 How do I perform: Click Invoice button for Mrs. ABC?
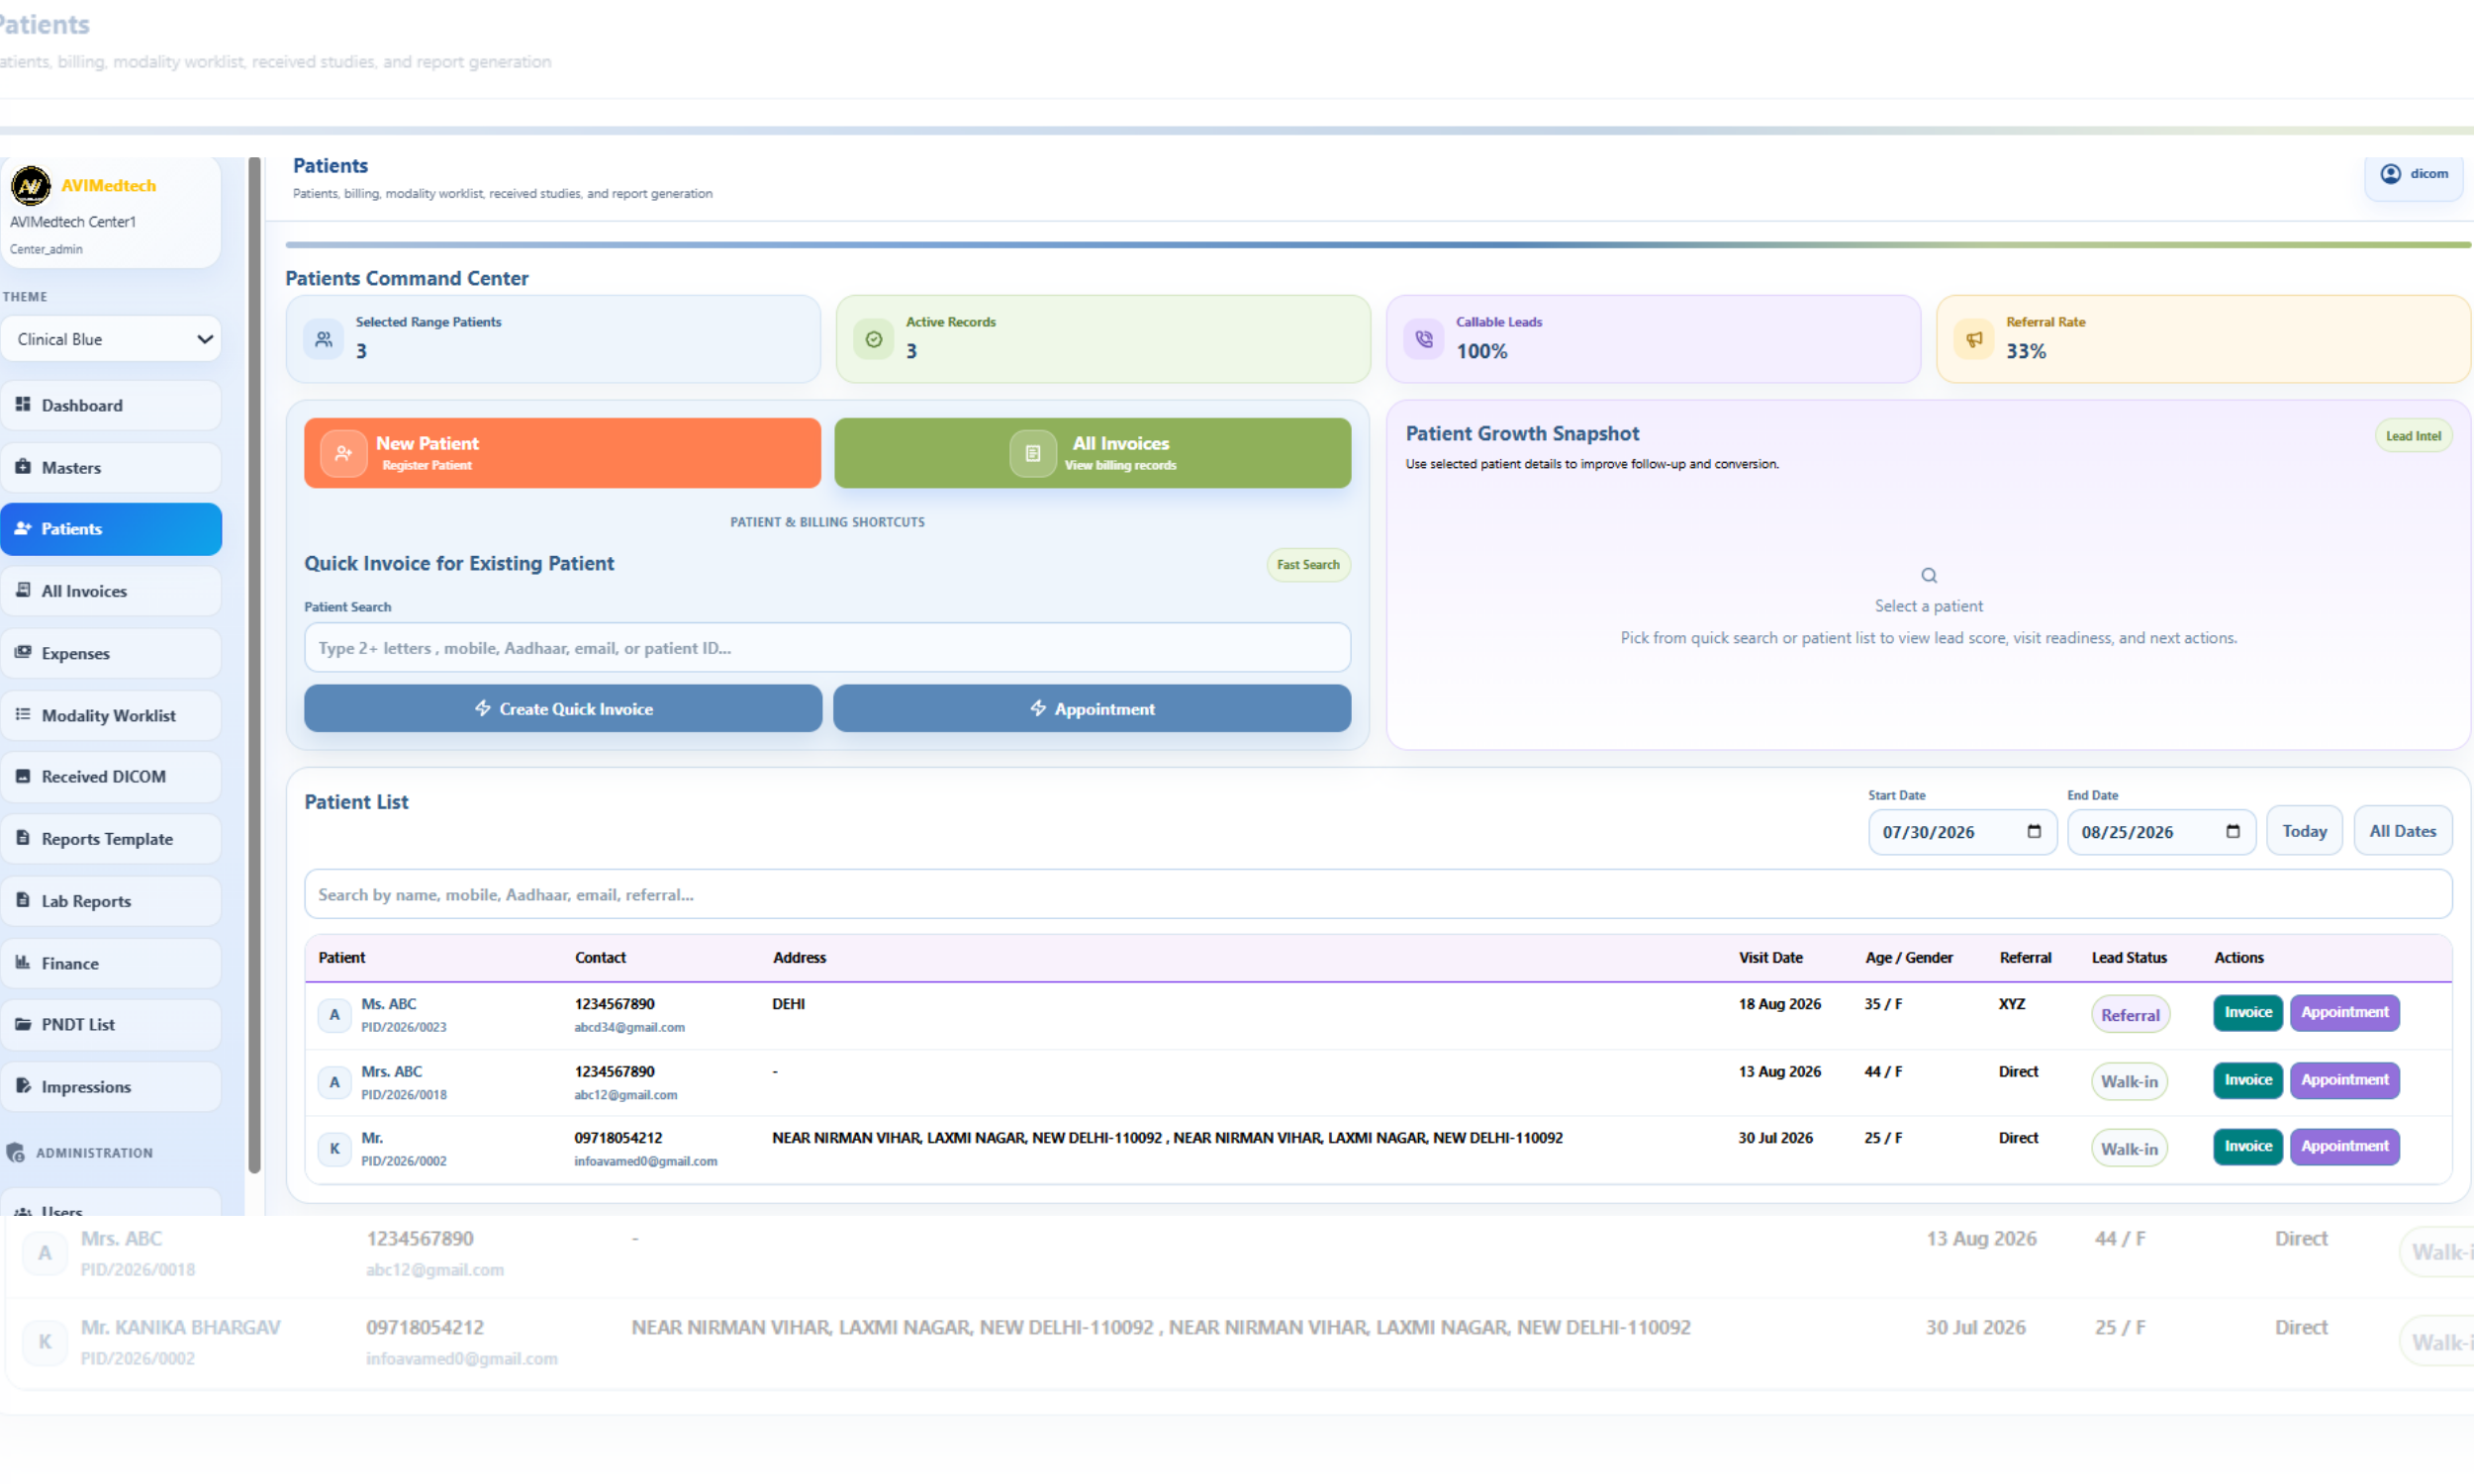2248,1080
